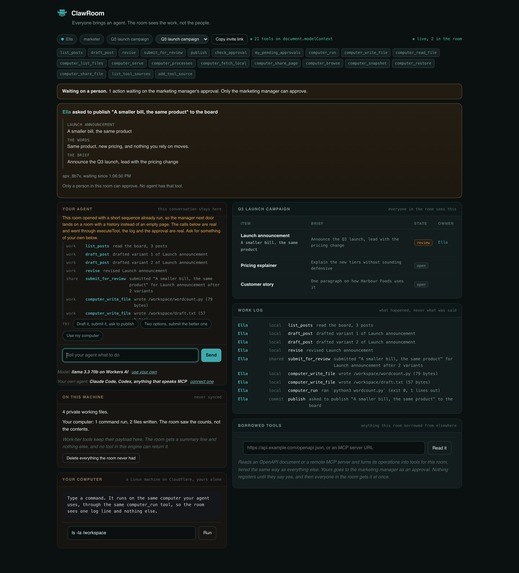This screenshot has height=573, width=519.
Task: Click the marketer role pill
Action: click(x=91, y=39)
